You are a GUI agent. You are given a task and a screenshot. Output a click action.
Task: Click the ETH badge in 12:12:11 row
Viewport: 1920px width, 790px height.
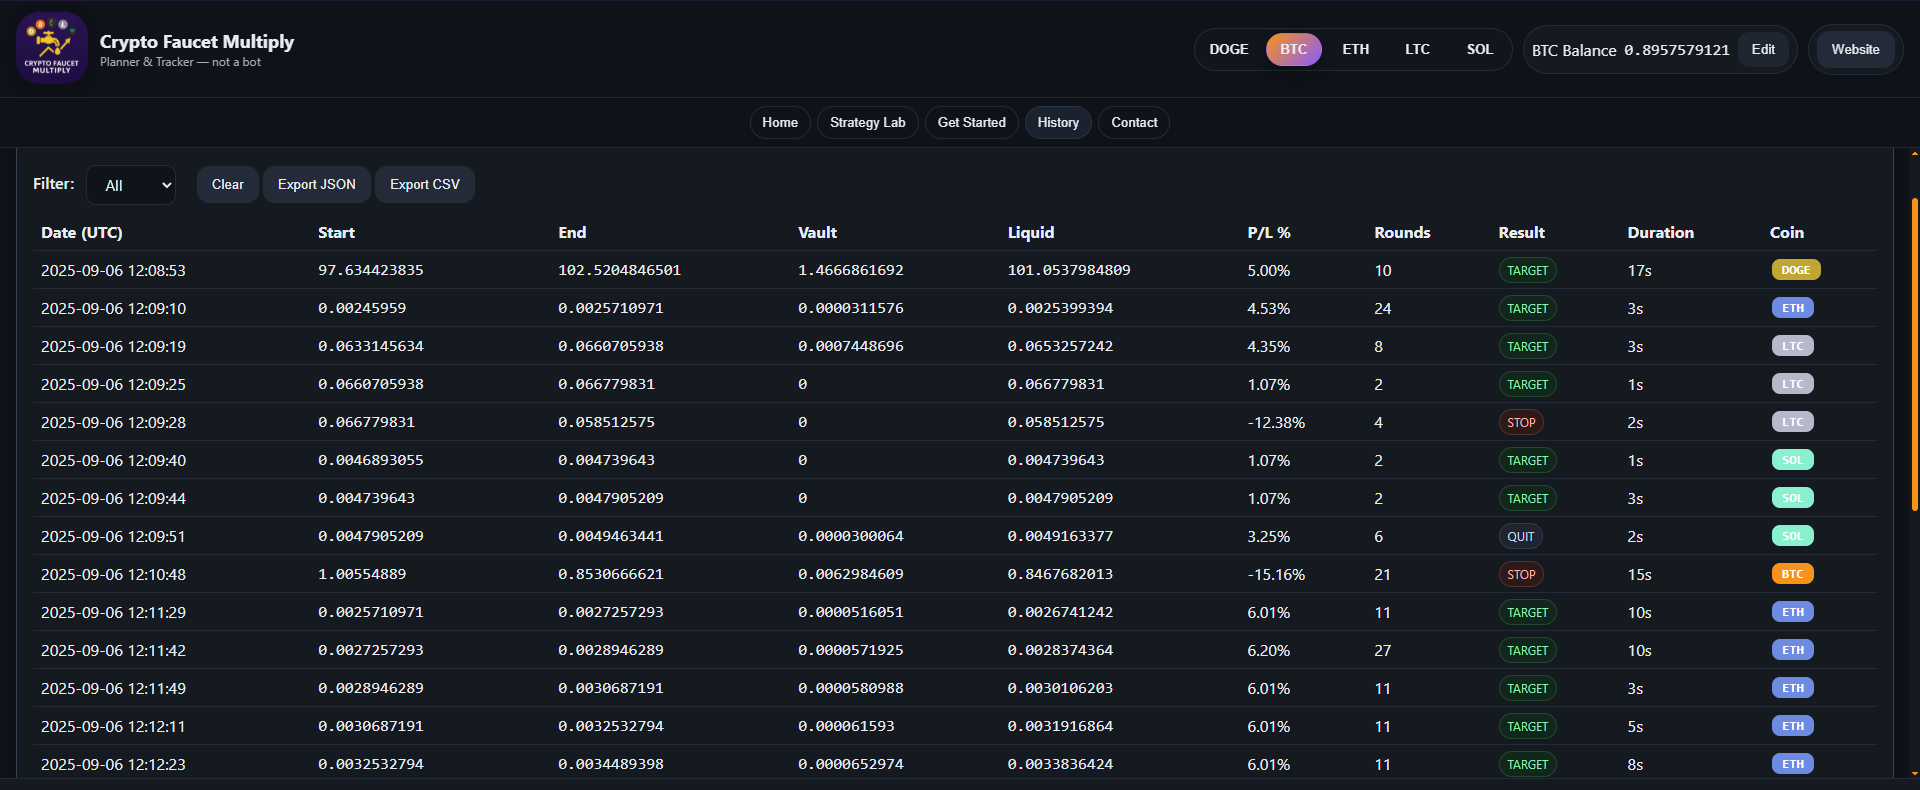click(x=1792, y=726)
